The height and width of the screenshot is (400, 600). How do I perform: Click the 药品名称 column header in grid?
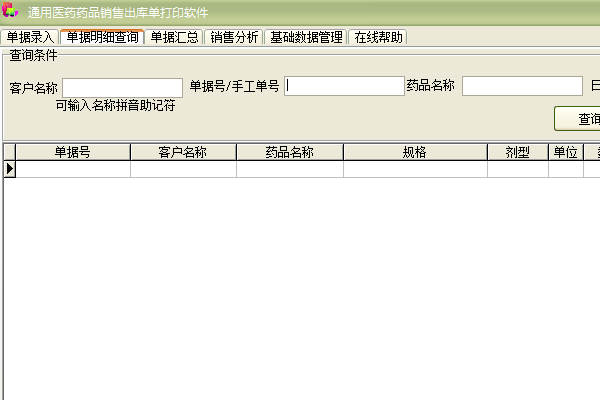(x=290, y=152)
